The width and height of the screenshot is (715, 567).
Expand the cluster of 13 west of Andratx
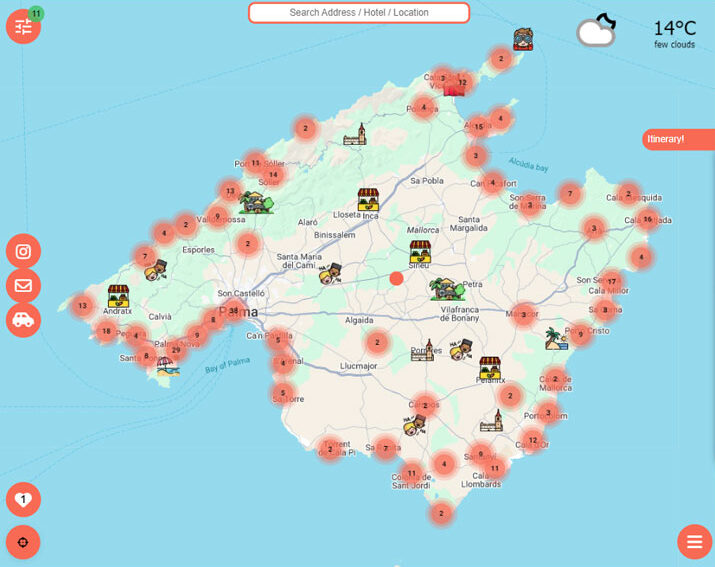(83, 306)
